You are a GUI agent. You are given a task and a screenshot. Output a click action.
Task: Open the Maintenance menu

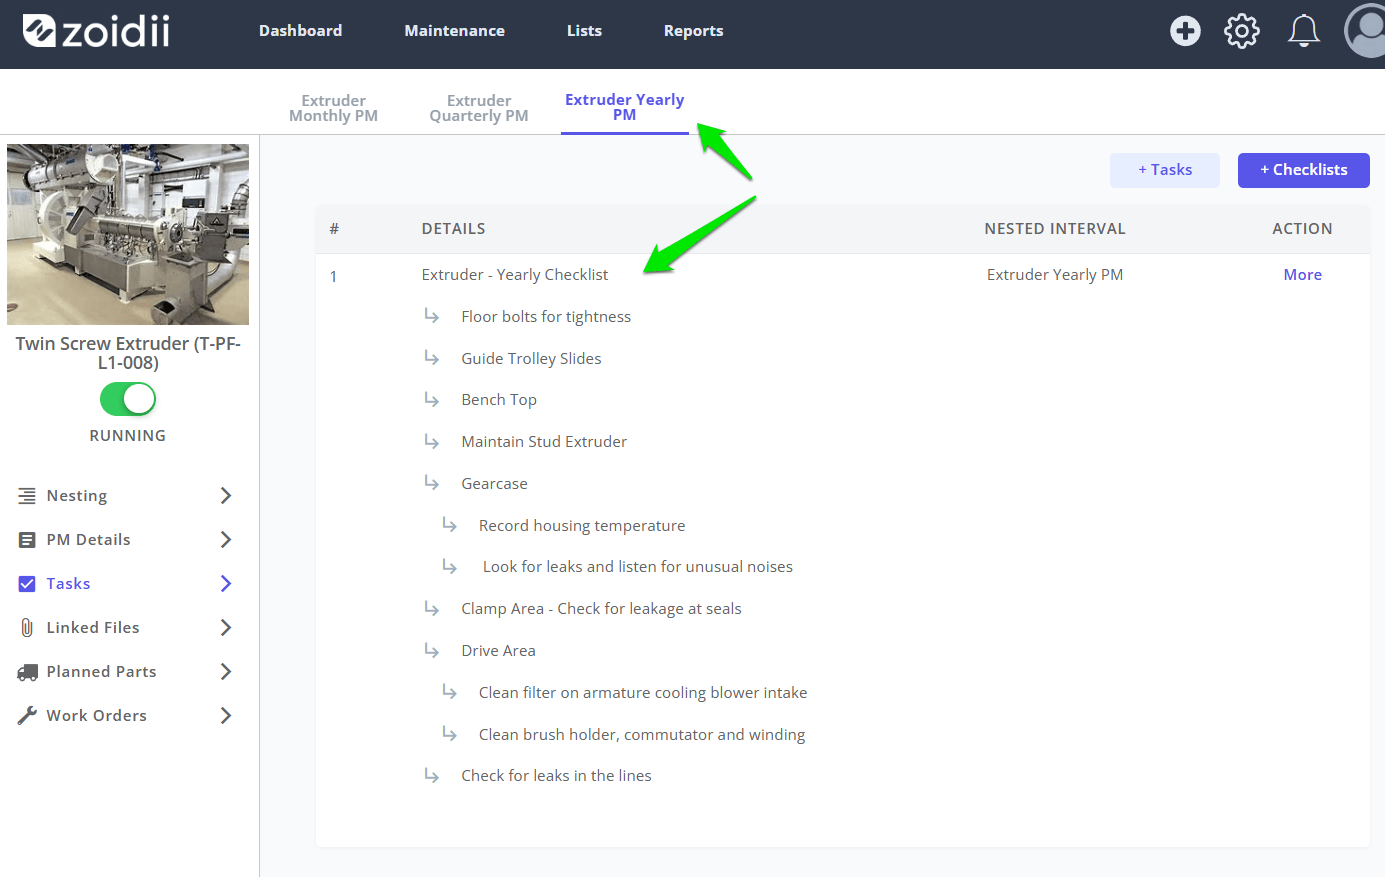454,31
